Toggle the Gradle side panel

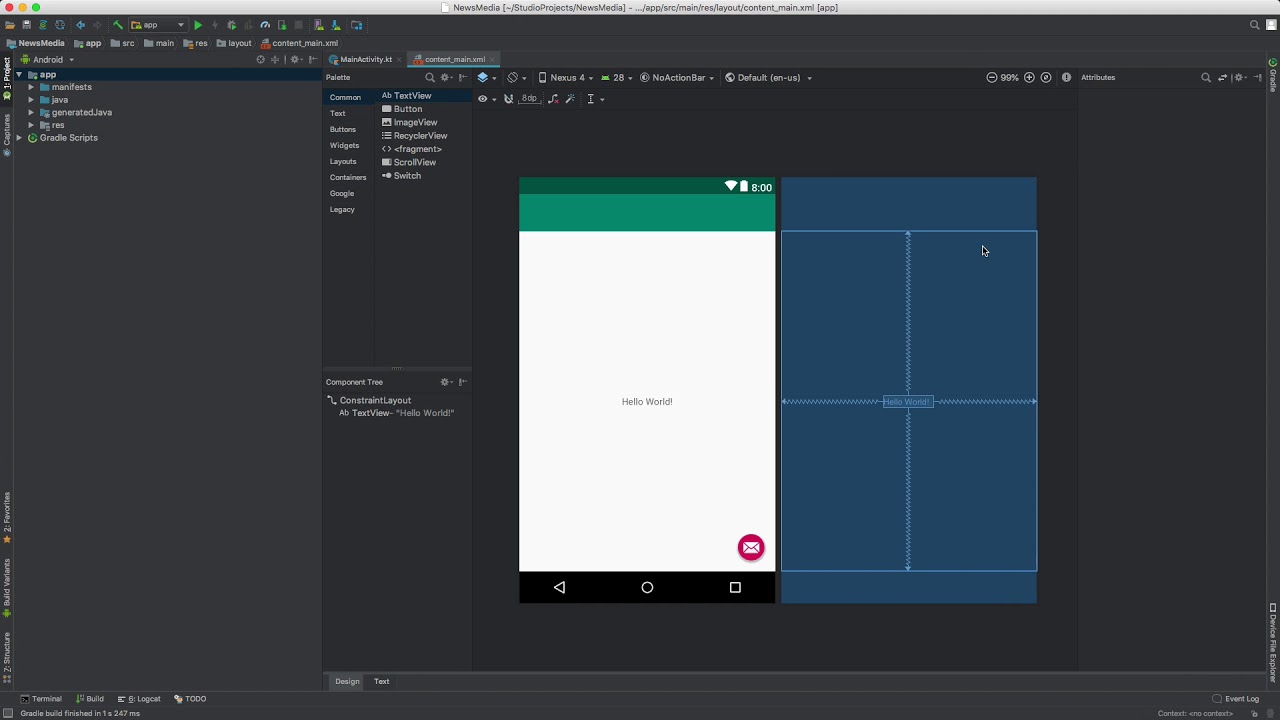coord(1273,75)
